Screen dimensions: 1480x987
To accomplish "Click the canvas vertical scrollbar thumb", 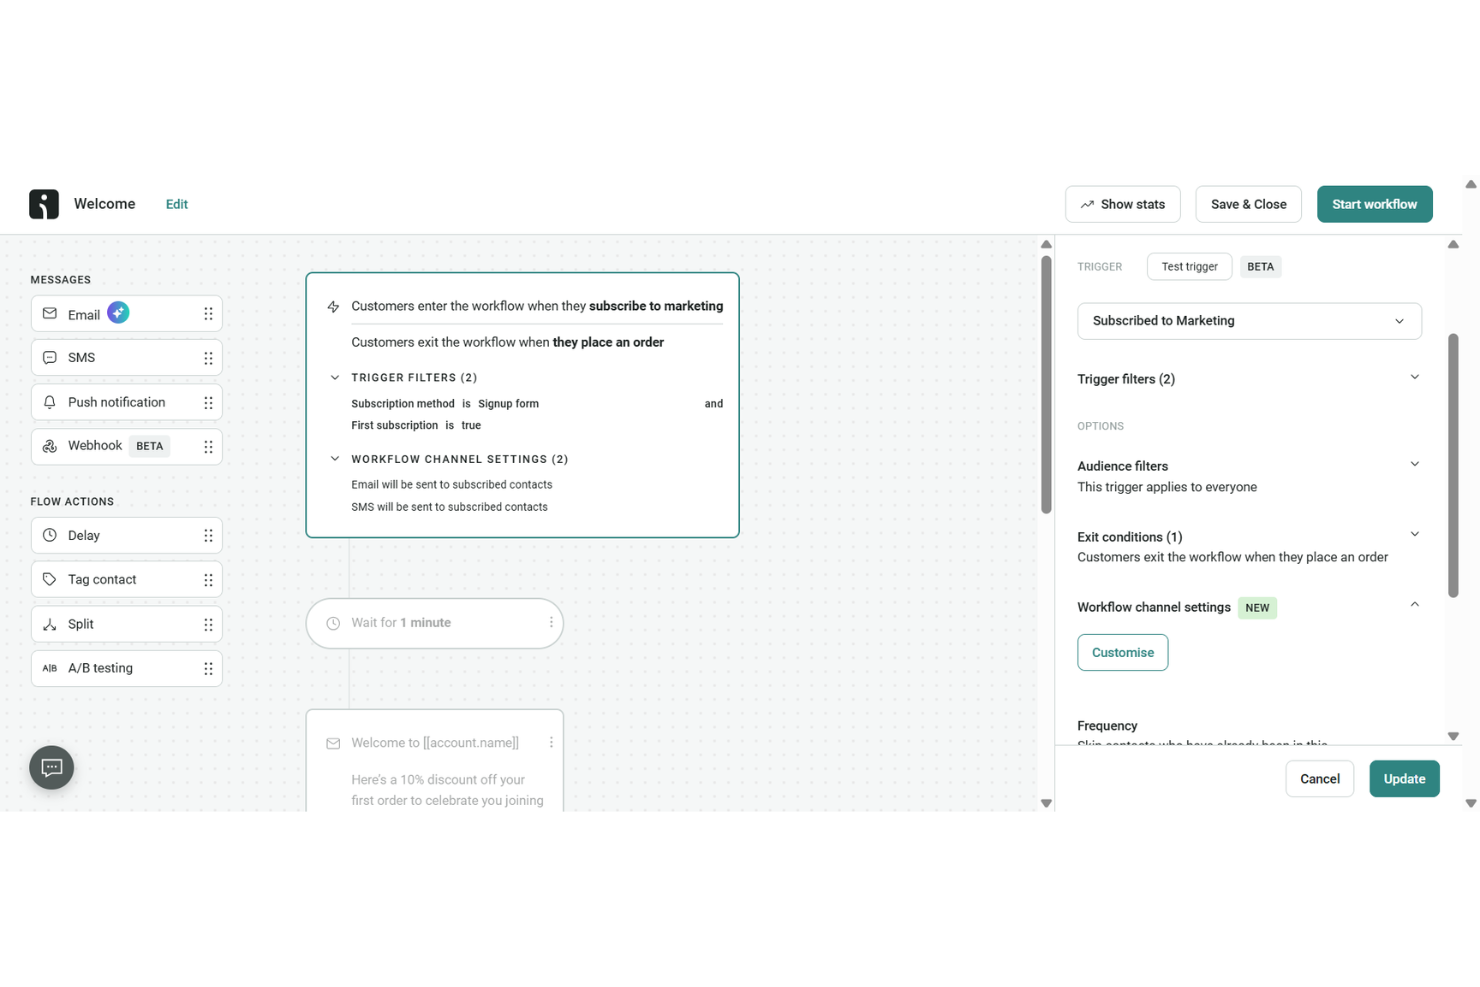I will 1046,385.
